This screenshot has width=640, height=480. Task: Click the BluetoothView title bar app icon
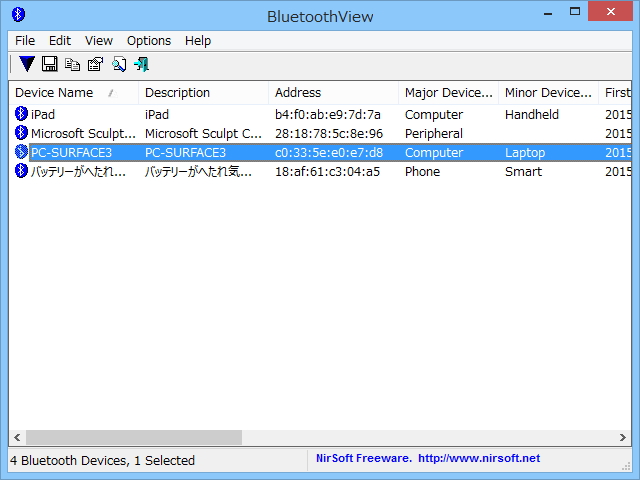tap(18, 15)
